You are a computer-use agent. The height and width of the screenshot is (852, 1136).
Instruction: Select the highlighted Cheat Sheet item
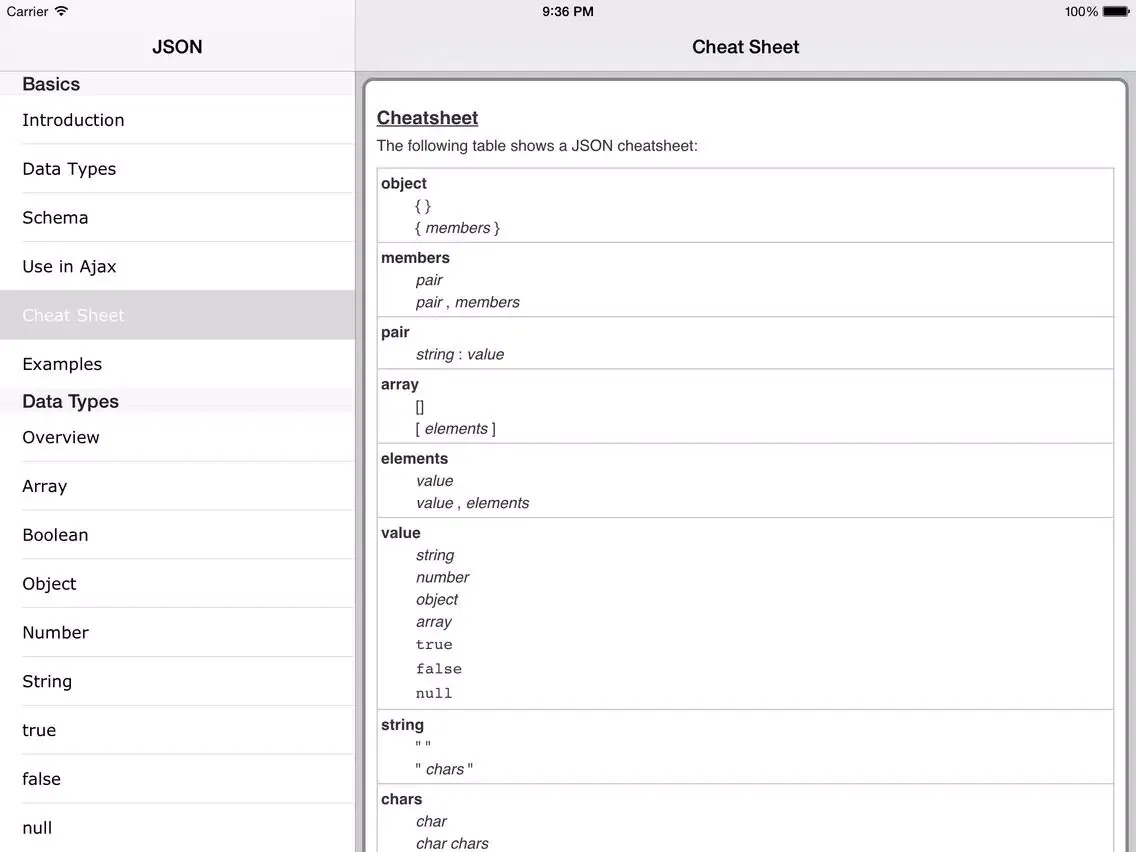[x=178, y=315]
